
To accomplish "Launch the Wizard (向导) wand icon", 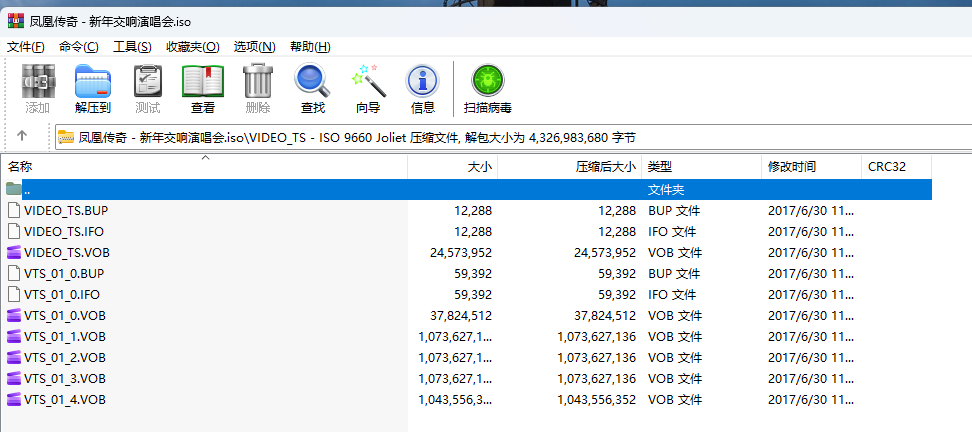I will coord(368,81).
